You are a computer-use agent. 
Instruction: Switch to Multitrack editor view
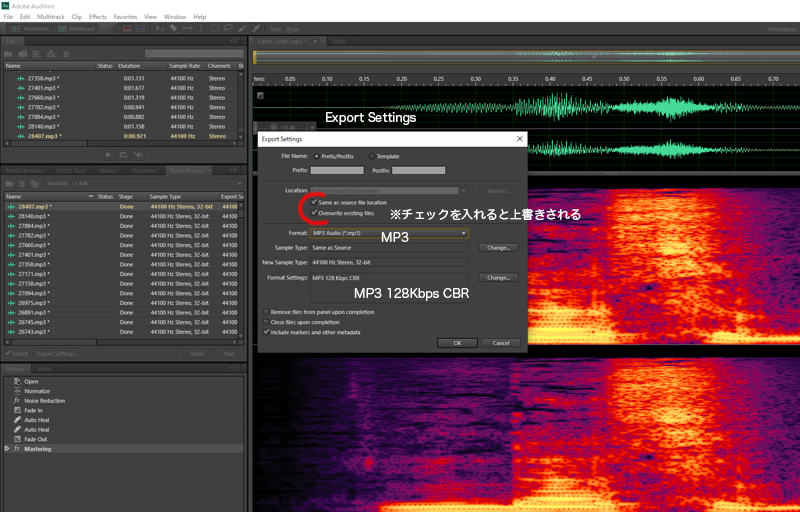pyautogui.click(x=76, y=29)
